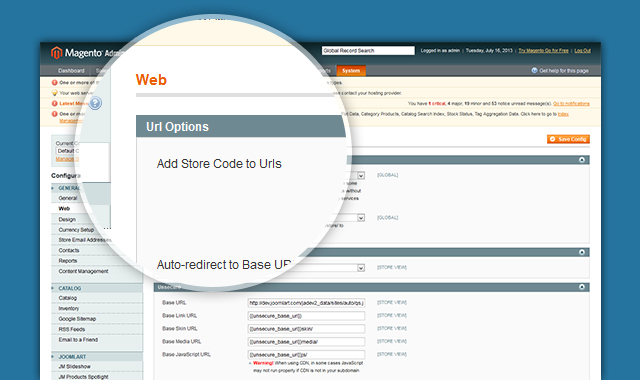Select the Web configuration tab
Viewport: 640px width, 380px height.
pyautogui.click(x=64, y=209)
